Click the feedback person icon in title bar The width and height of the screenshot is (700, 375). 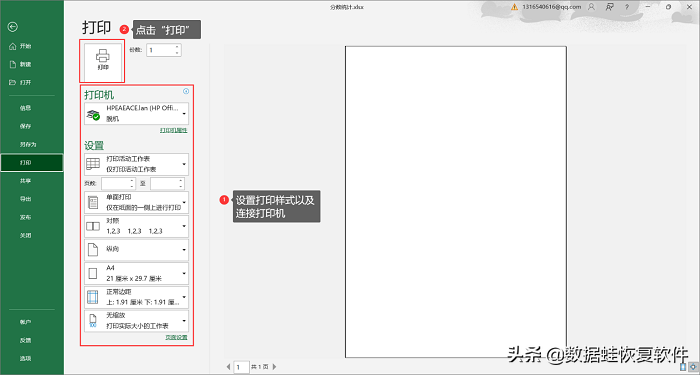click(x=609, y=7)
